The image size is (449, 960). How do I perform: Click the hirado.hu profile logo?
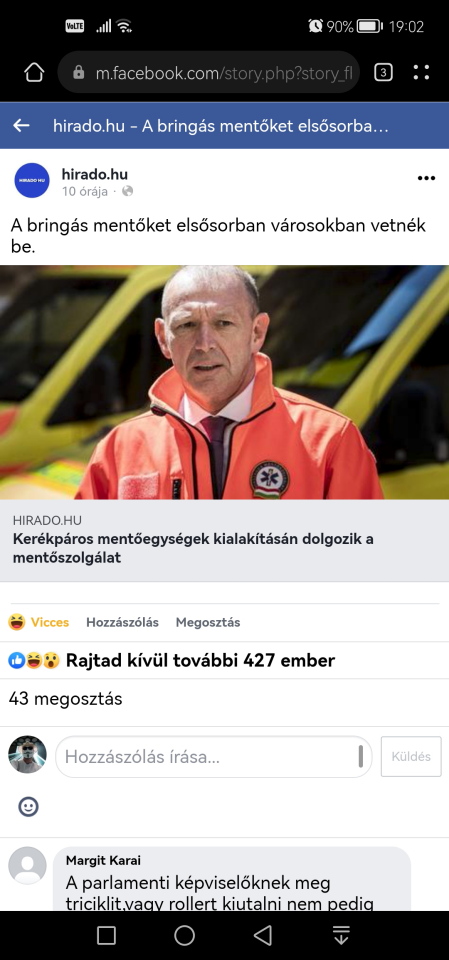pos(32,180)
